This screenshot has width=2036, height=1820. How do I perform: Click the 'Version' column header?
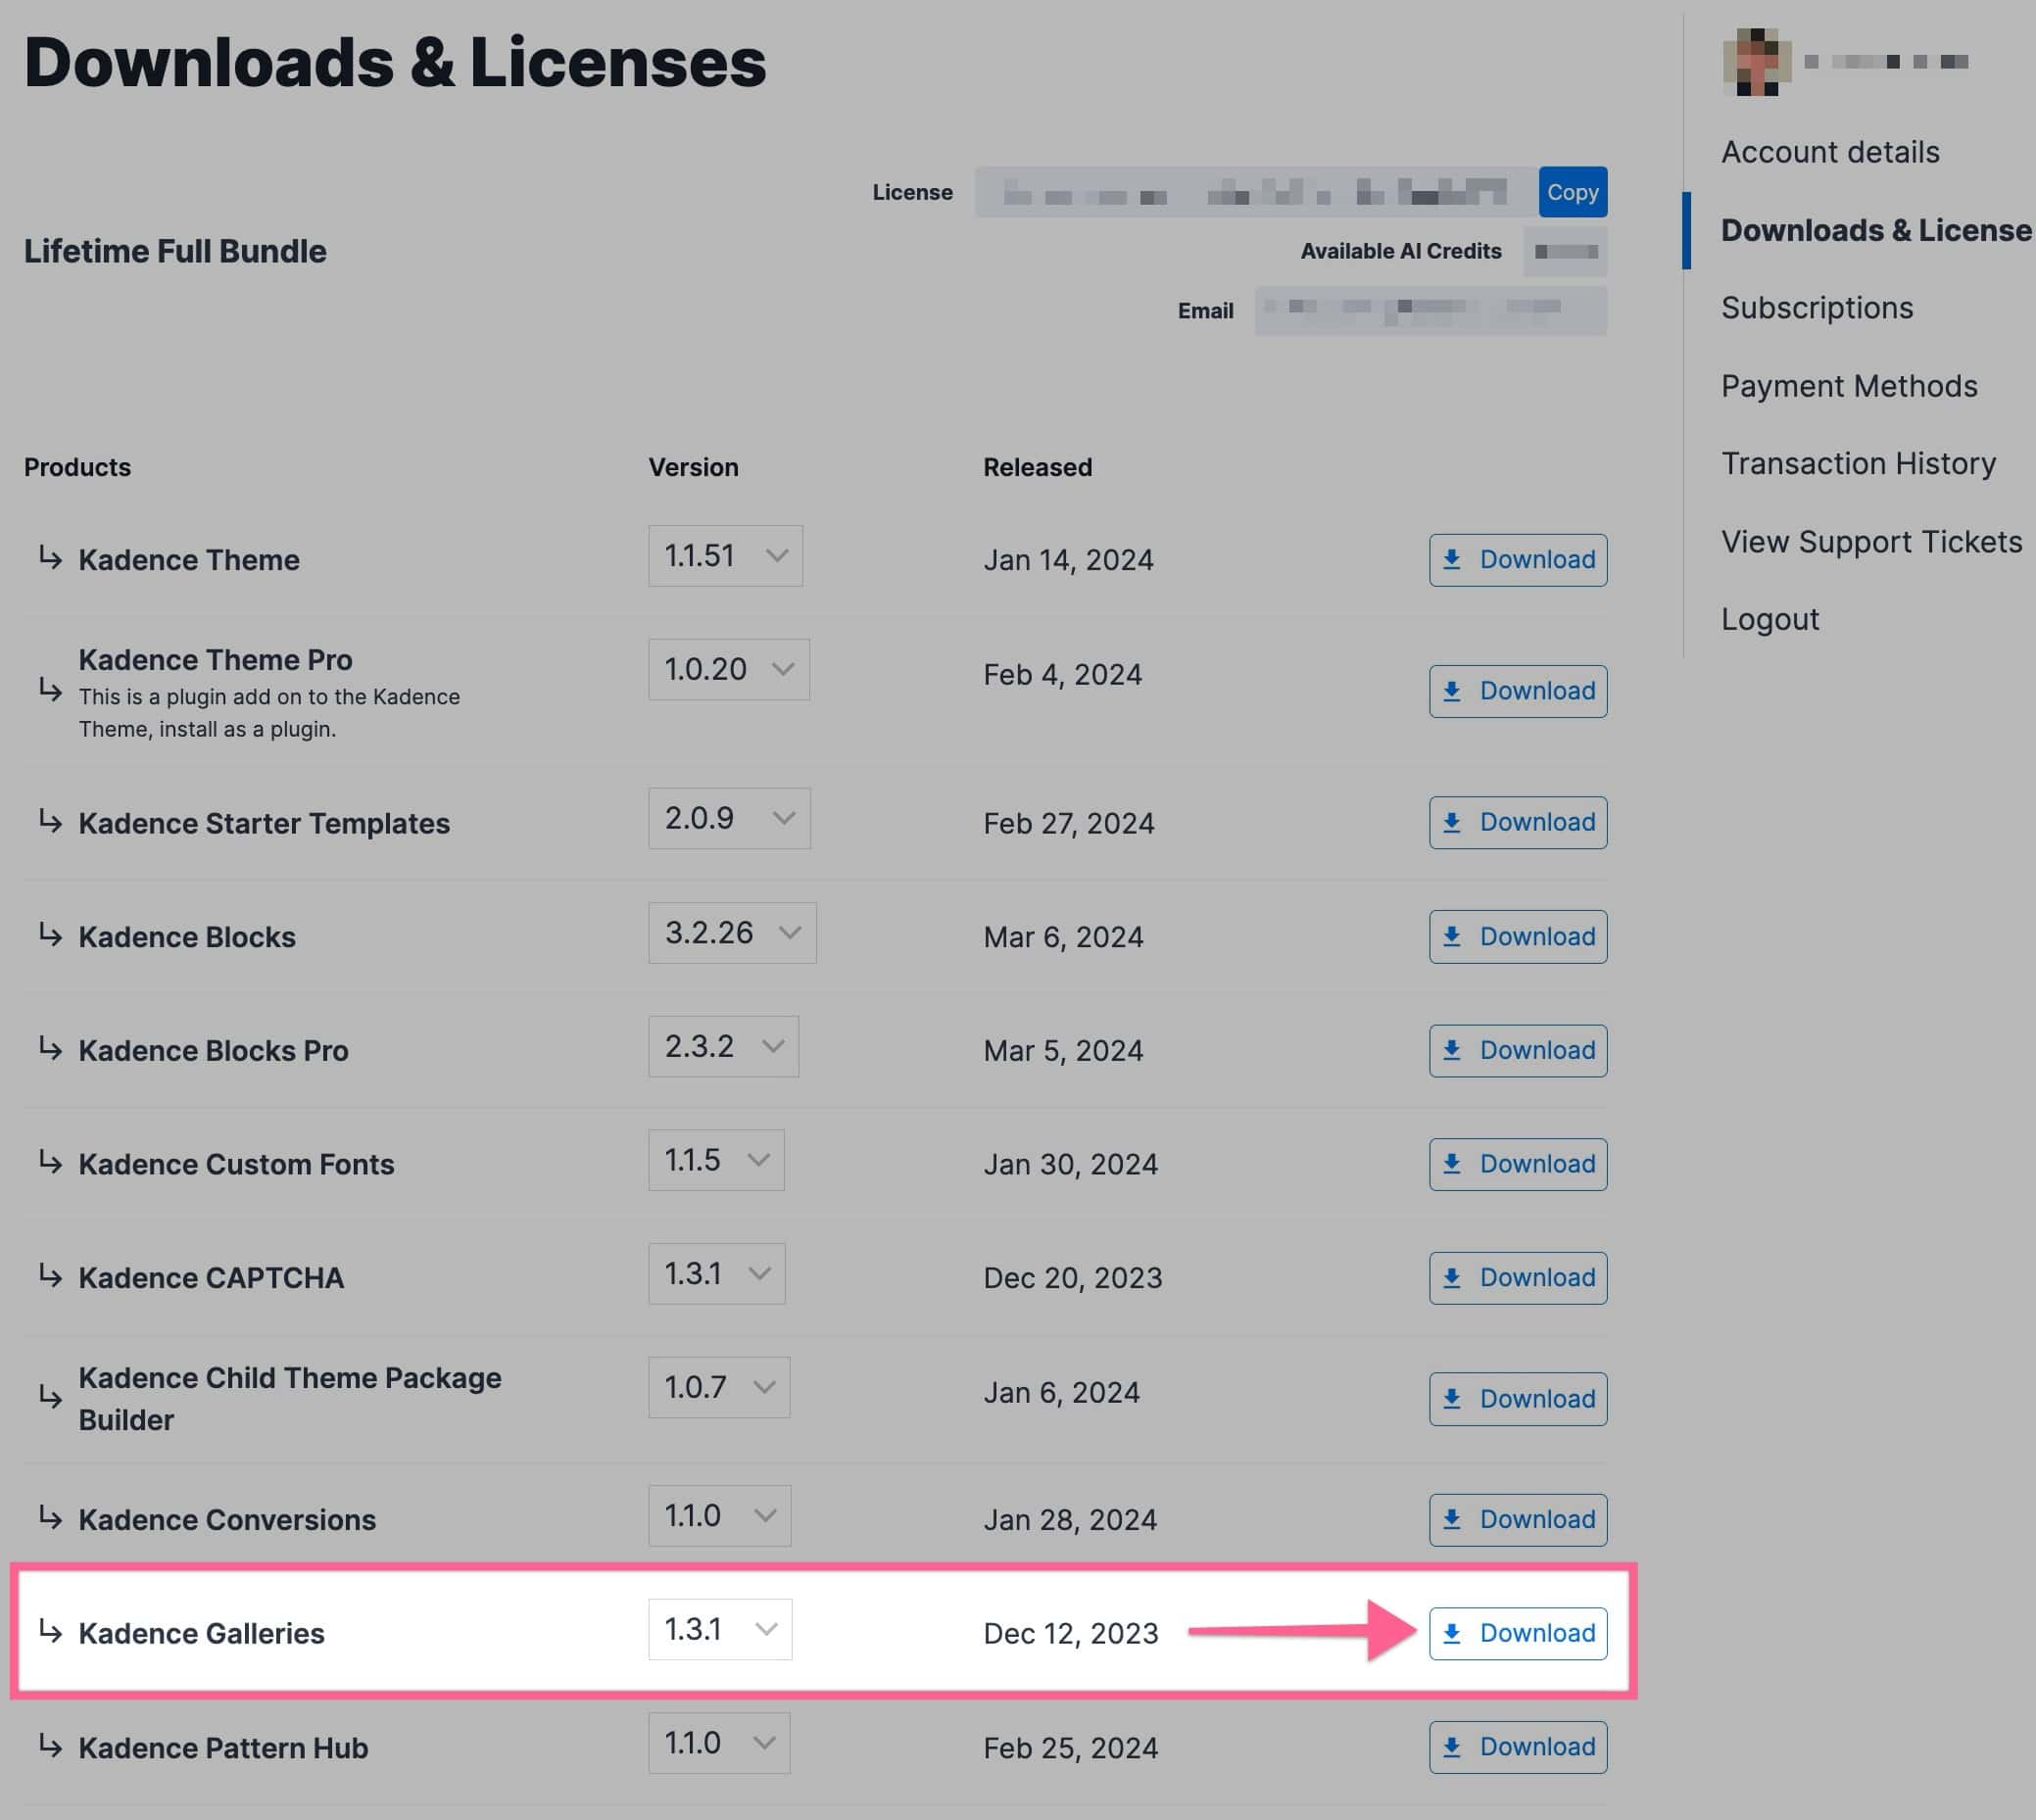693,468
